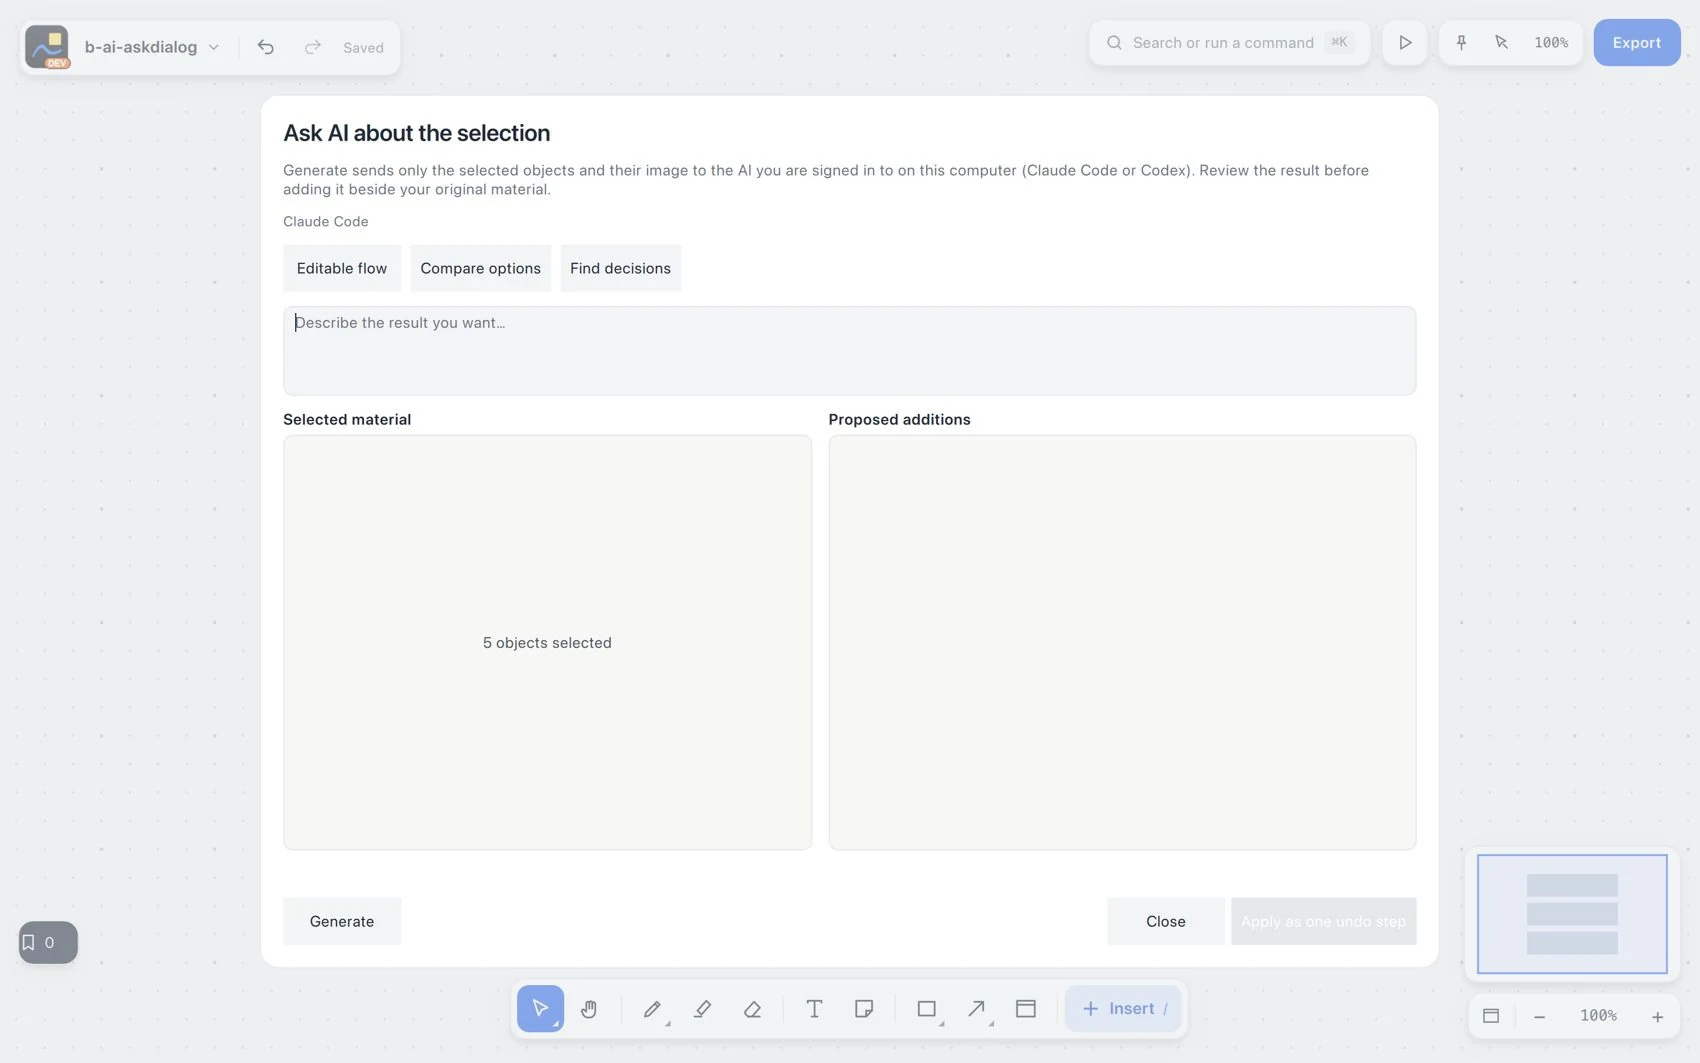Open the b-ai-askdialog document dropdown

coord(151,47)
